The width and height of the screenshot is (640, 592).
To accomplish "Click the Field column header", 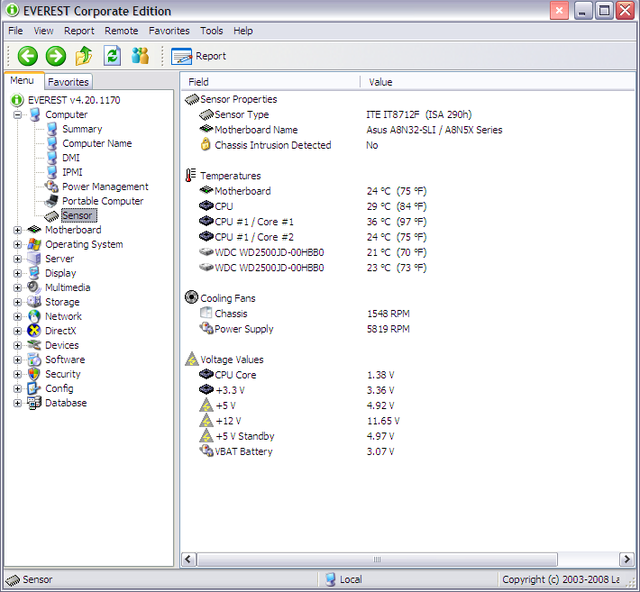I will click(270, 82).
